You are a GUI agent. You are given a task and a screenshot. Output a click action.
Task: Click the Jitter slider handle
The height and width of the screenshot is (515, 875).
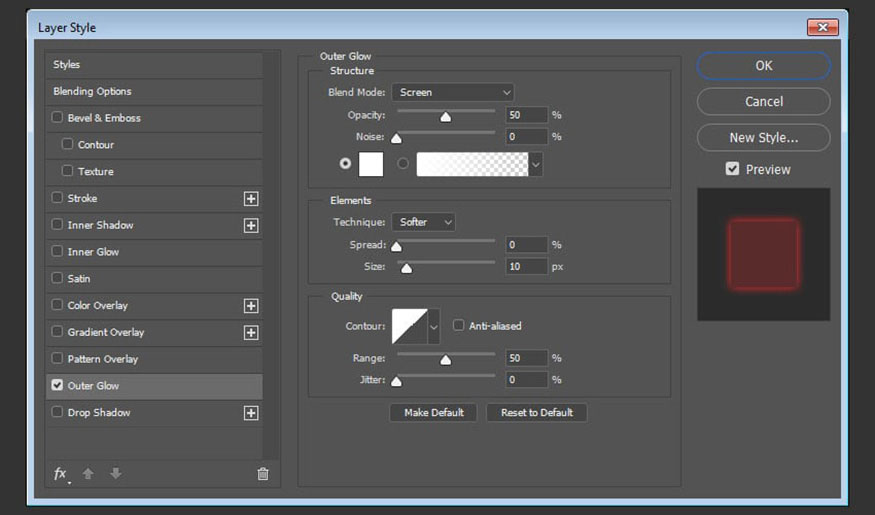[396, 382]
